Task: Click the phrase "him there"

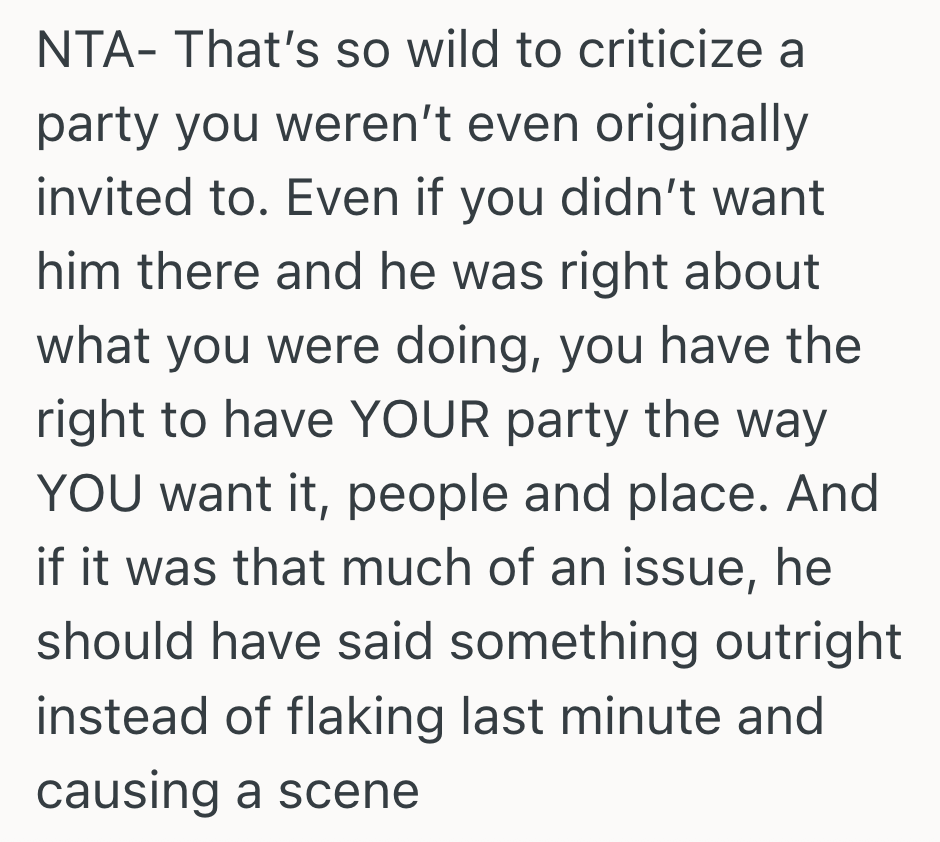Action: 149,273
